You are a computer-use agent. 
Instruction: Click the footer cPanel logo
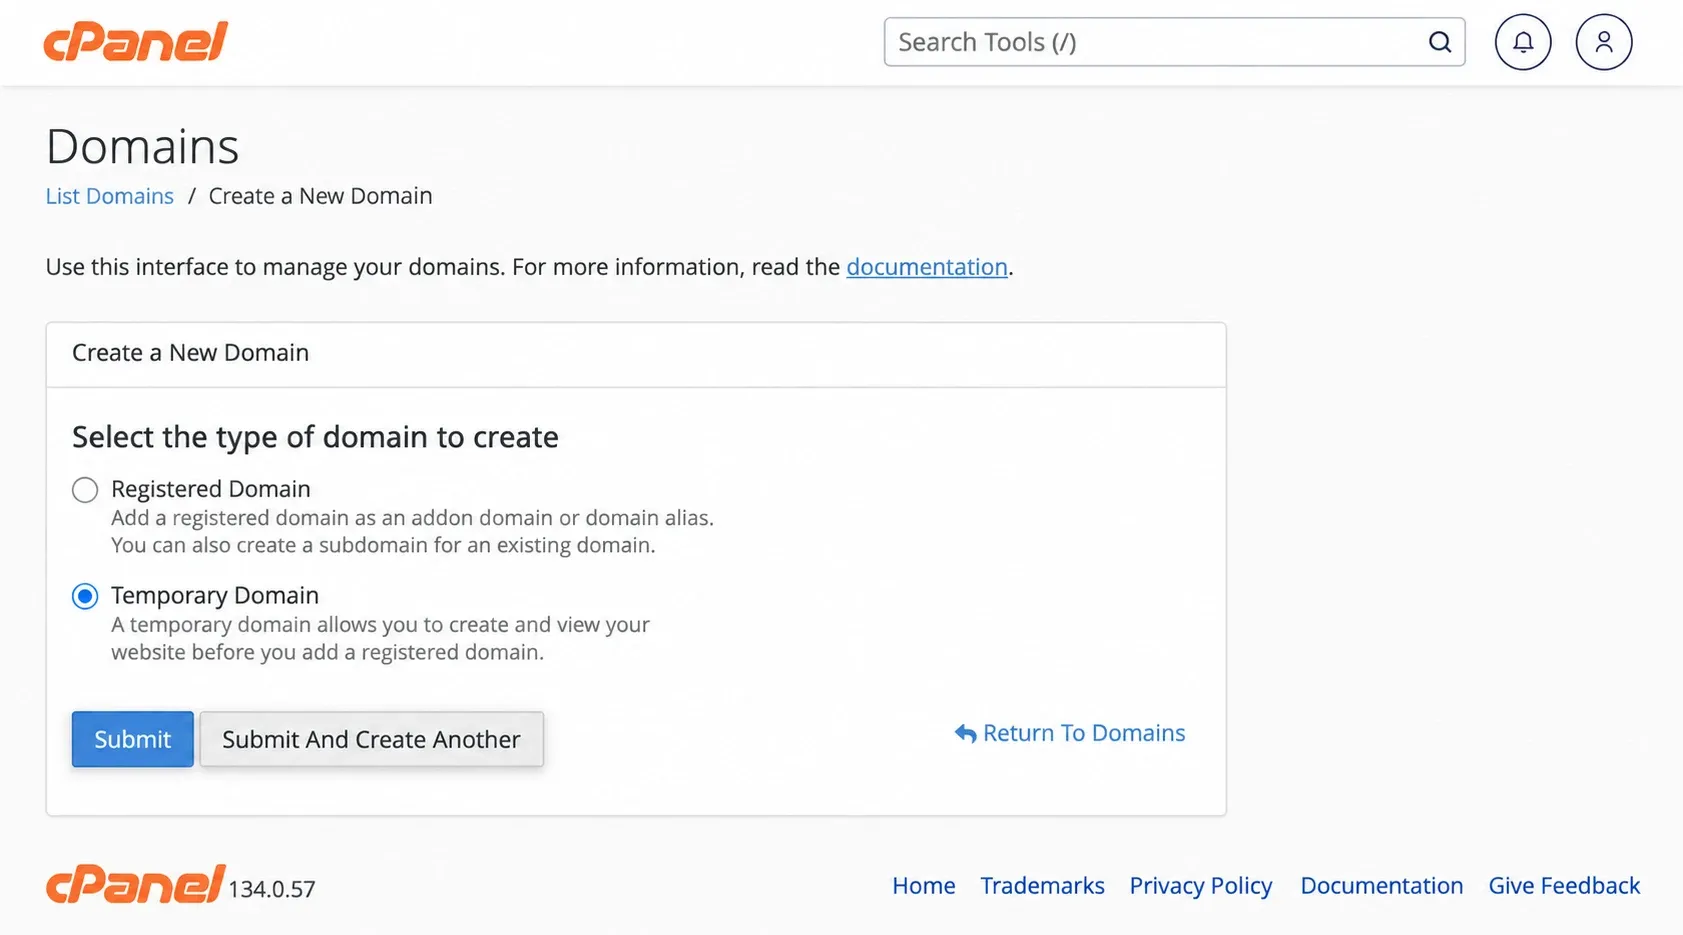coord(135,884)
